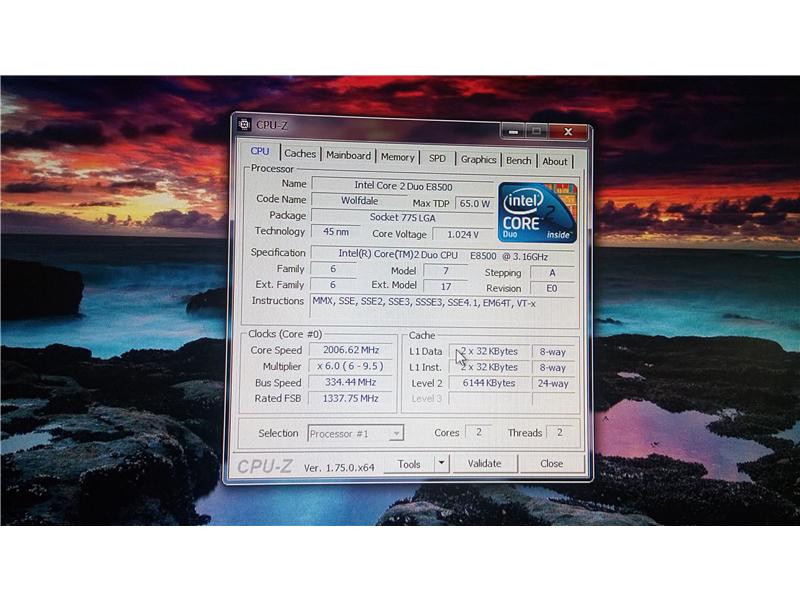Click the Specification field text

click(x=443, y=255)
